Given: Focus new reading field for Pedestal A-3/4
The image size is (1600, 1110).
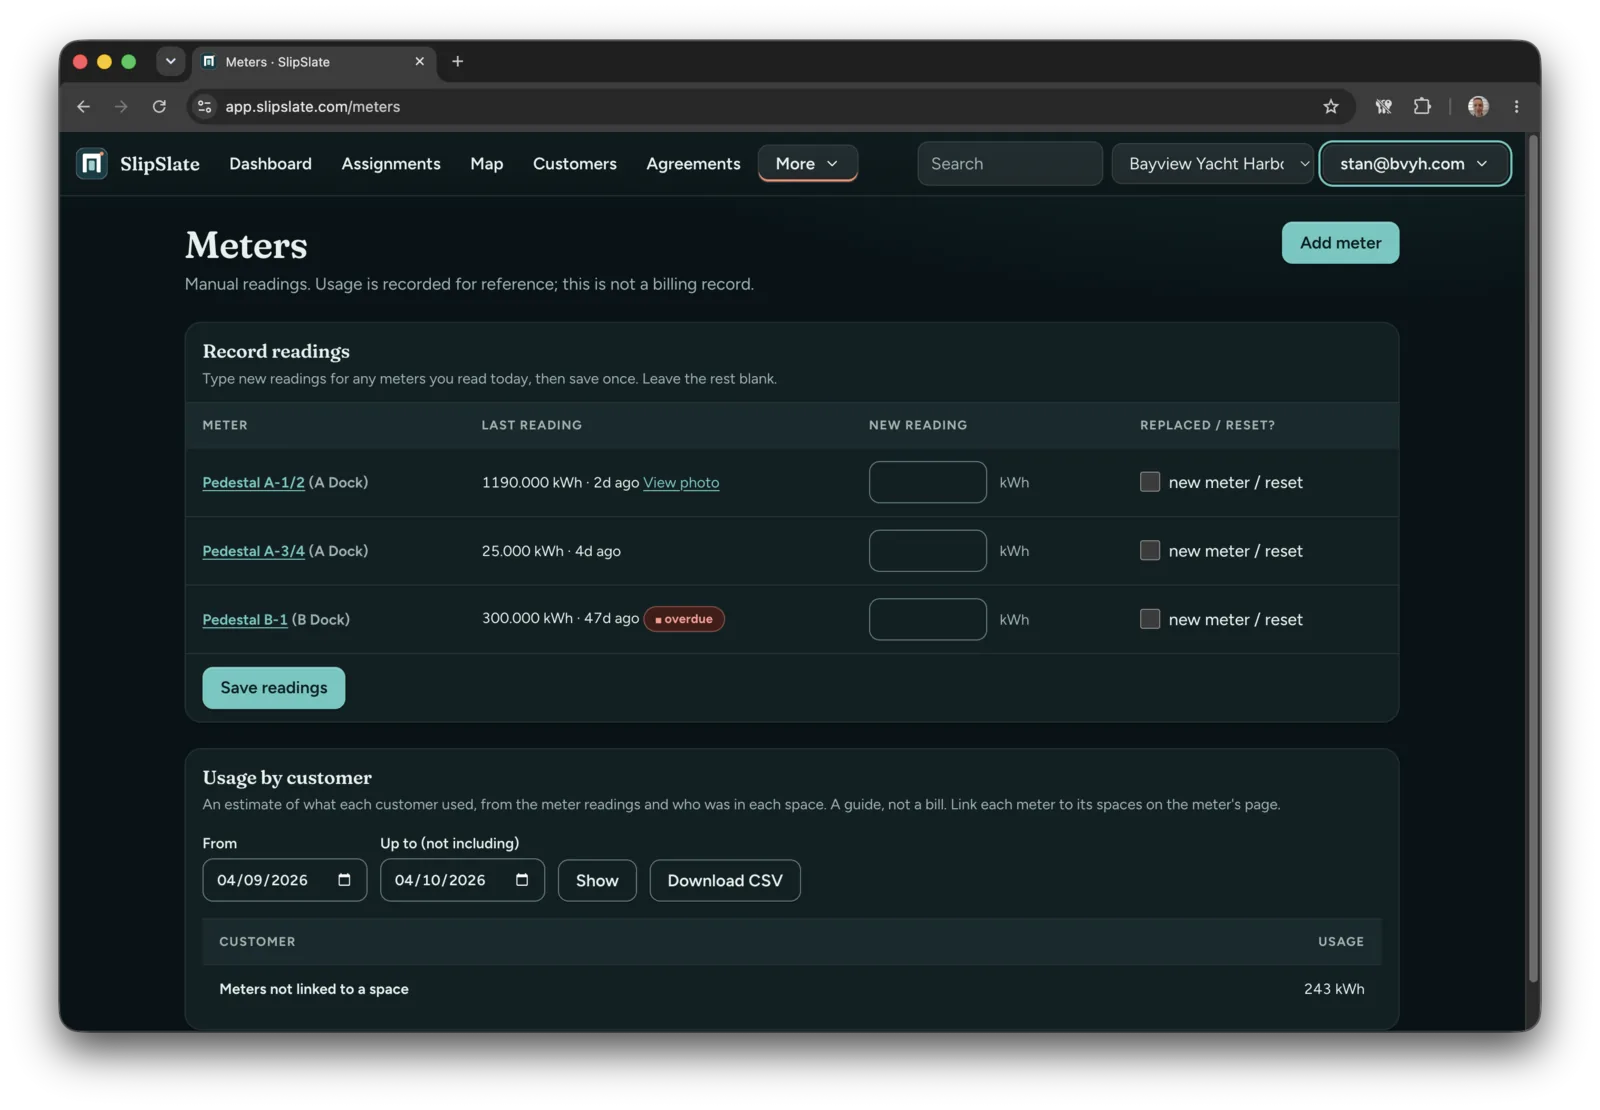Looking at the screenshot, I should [928, 551].
